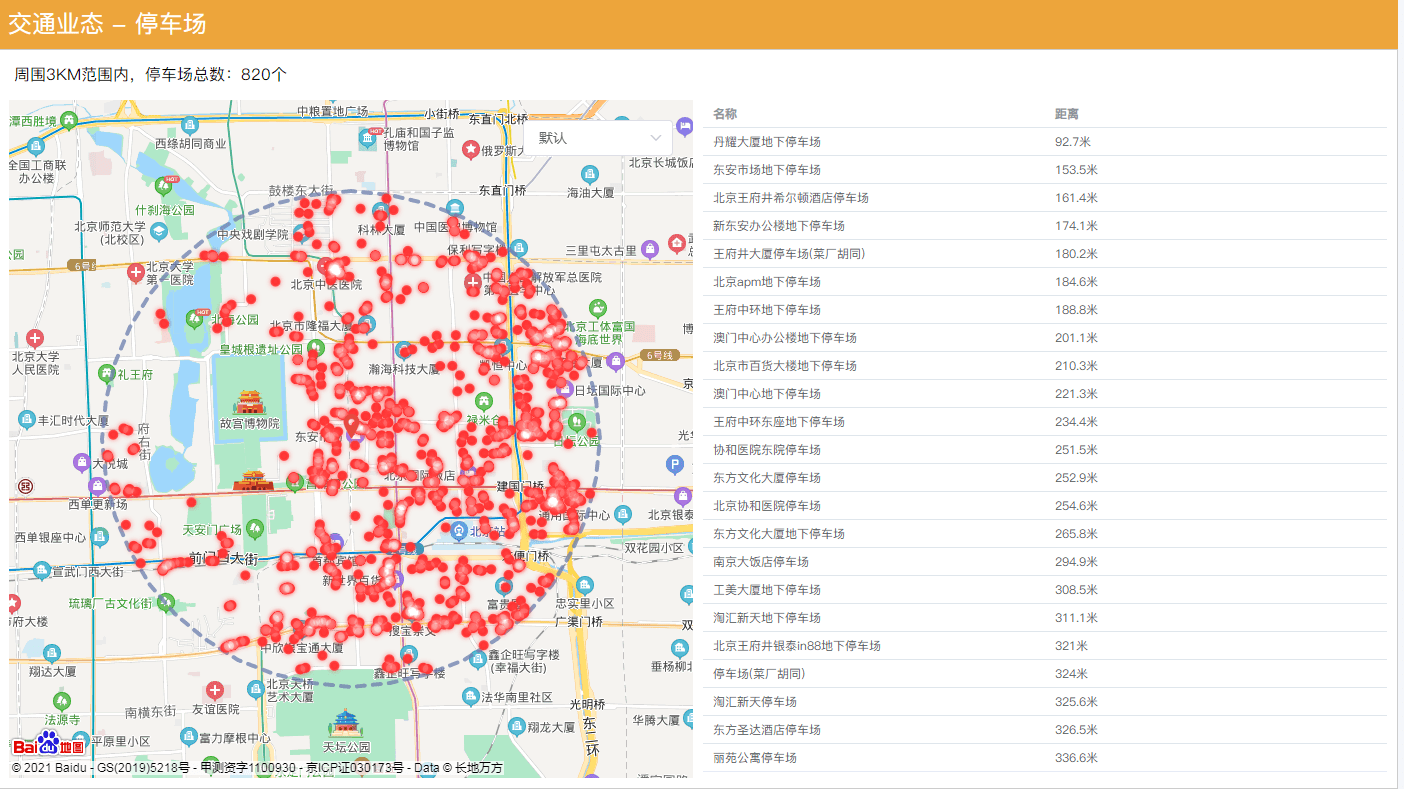Click the 天坛公园 temple icon
This screenshot has width=1404, height=789.
346,723
